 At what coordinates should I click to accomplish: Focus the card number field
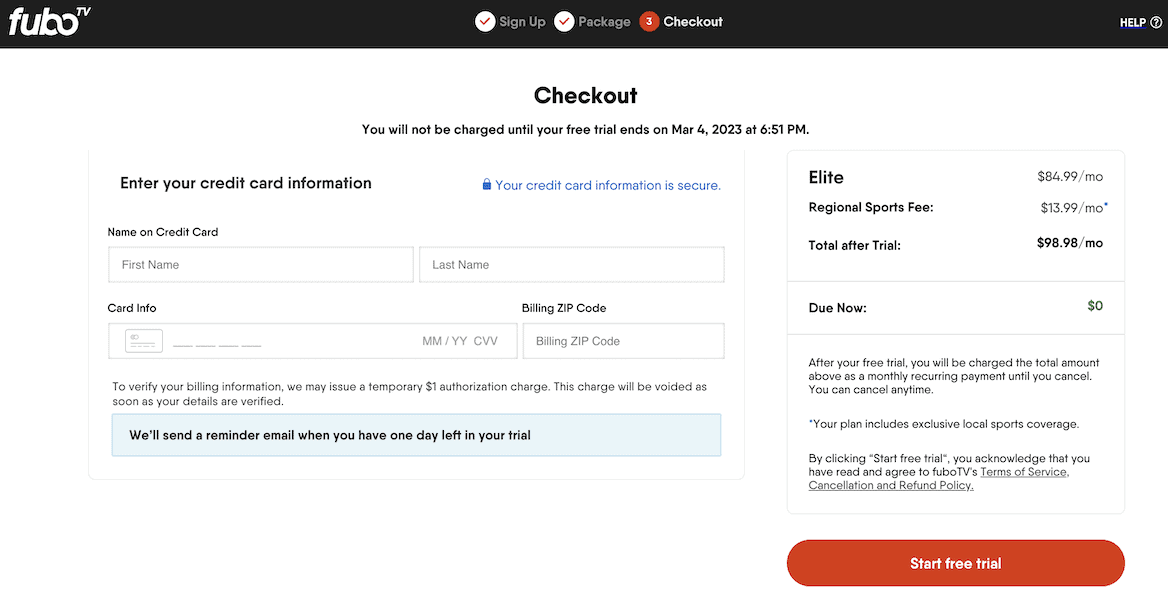(x=217, y=342)
